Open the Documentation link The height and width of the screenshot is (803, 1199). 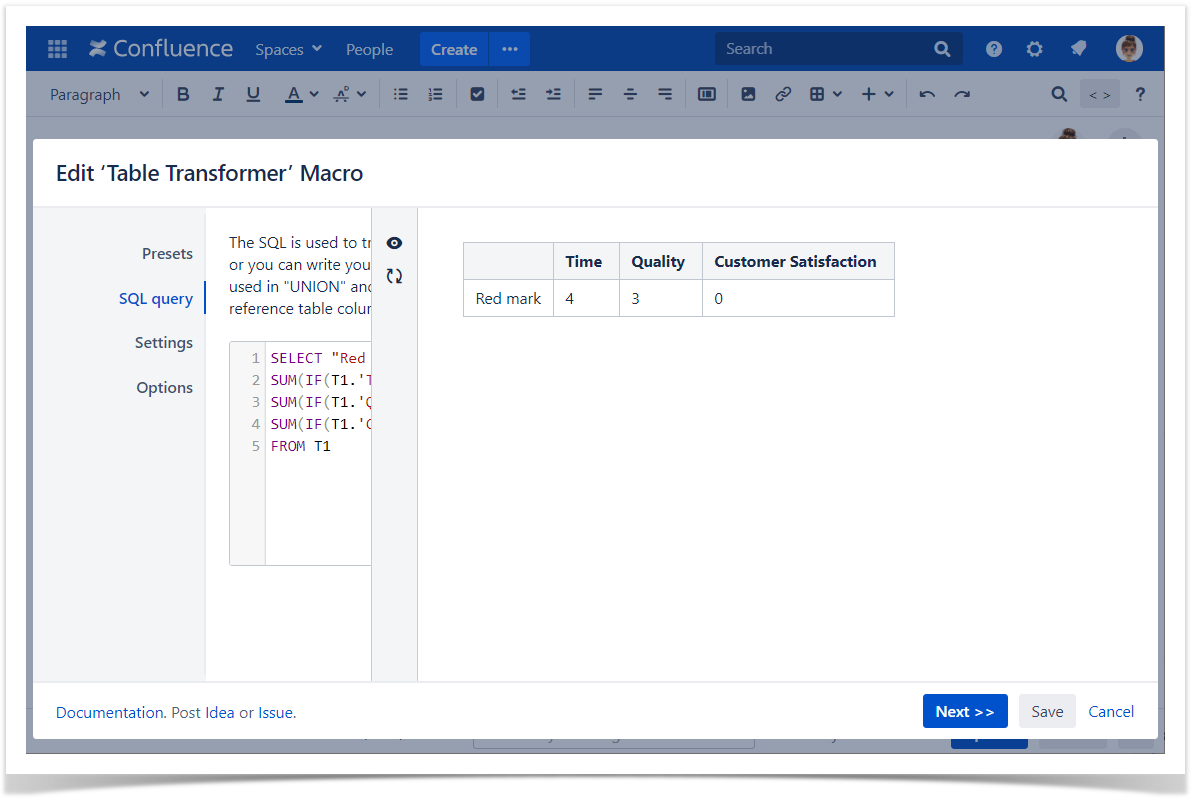pyautogui.click(x=109, y=713)
